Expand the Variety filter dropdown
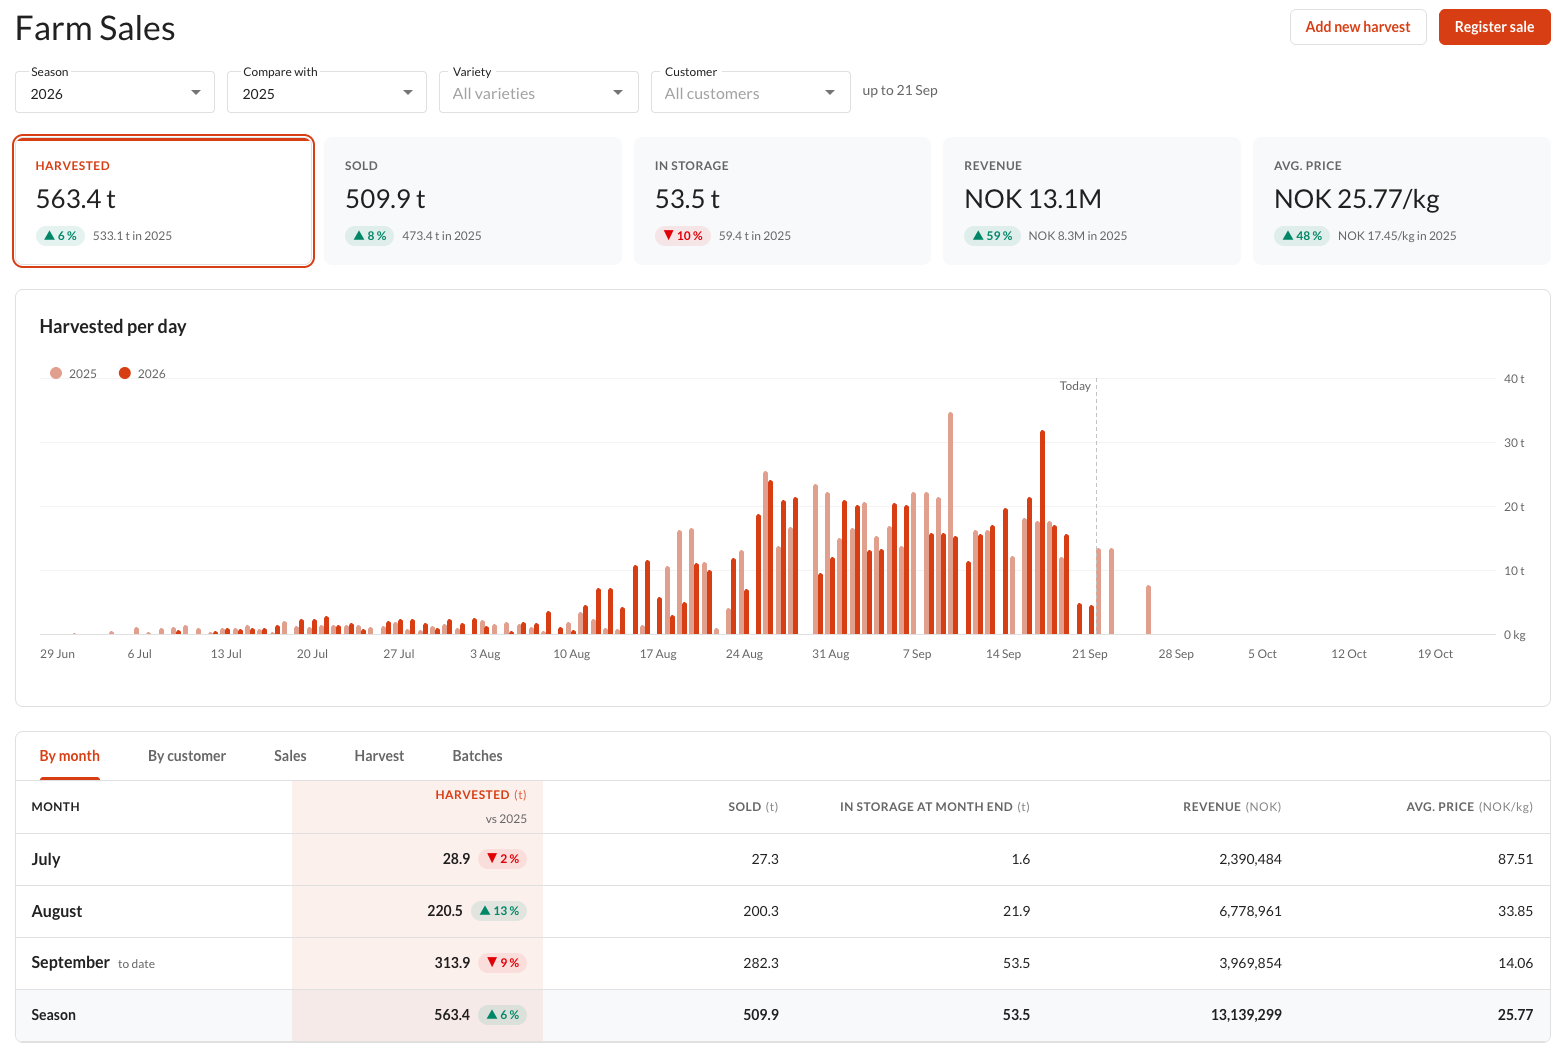The width and height of the screenshot is (1565, 1054). pyautogui.click(x=539, y=92)
